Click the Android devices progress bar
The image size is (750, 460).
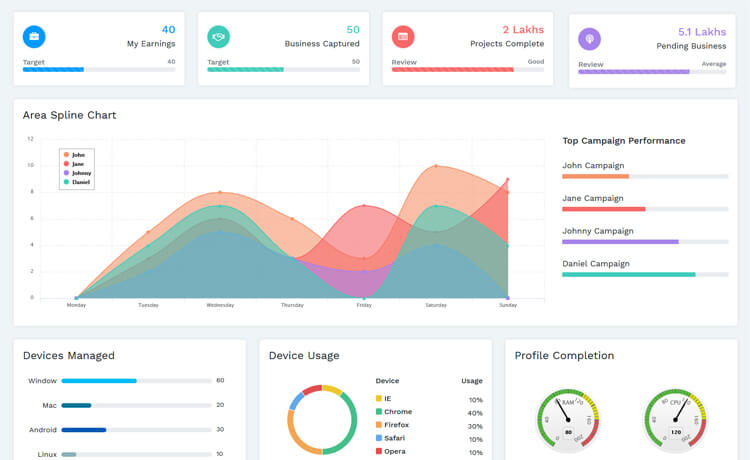pos(136,430)
